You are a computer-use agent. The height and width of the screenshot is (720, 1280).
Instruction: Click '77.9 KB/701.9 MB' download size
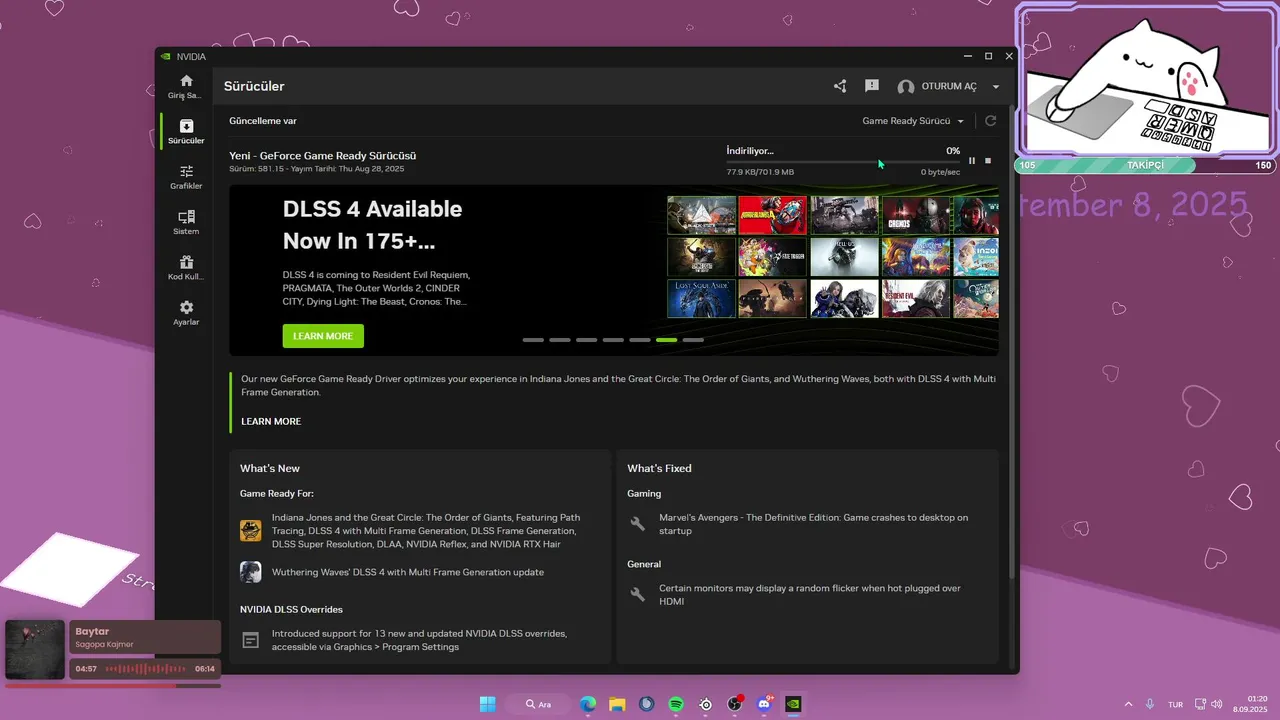pos(760,172)
